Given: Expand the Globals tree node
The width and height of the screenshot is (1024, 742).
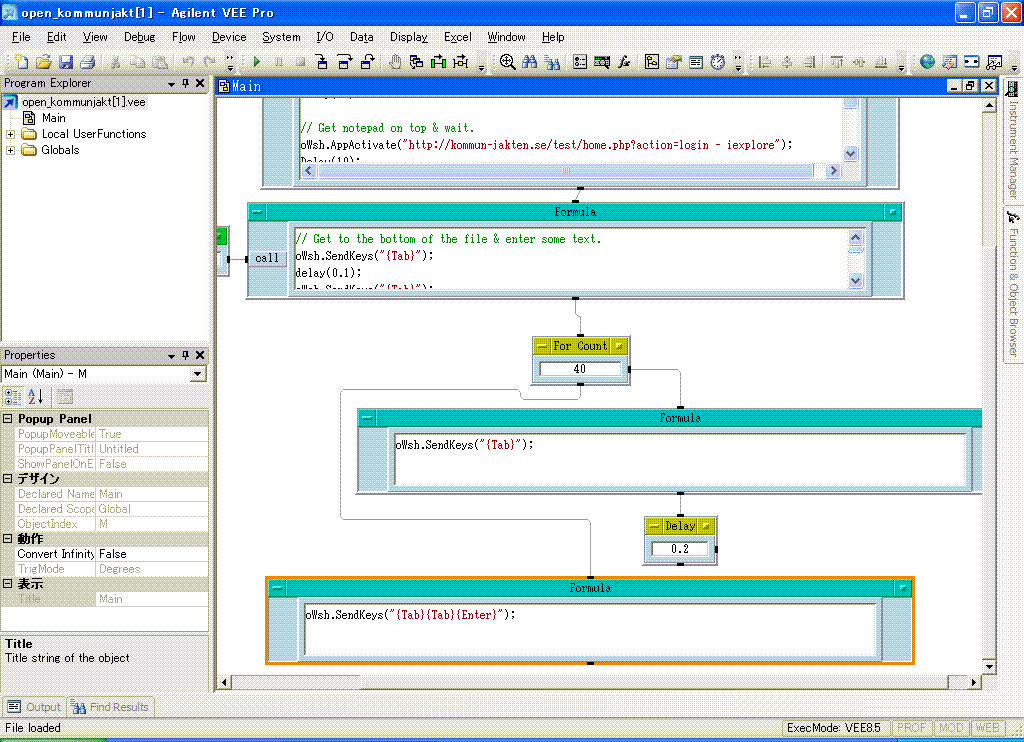Looking at the screenshot, I should click(x=10, y=150).
